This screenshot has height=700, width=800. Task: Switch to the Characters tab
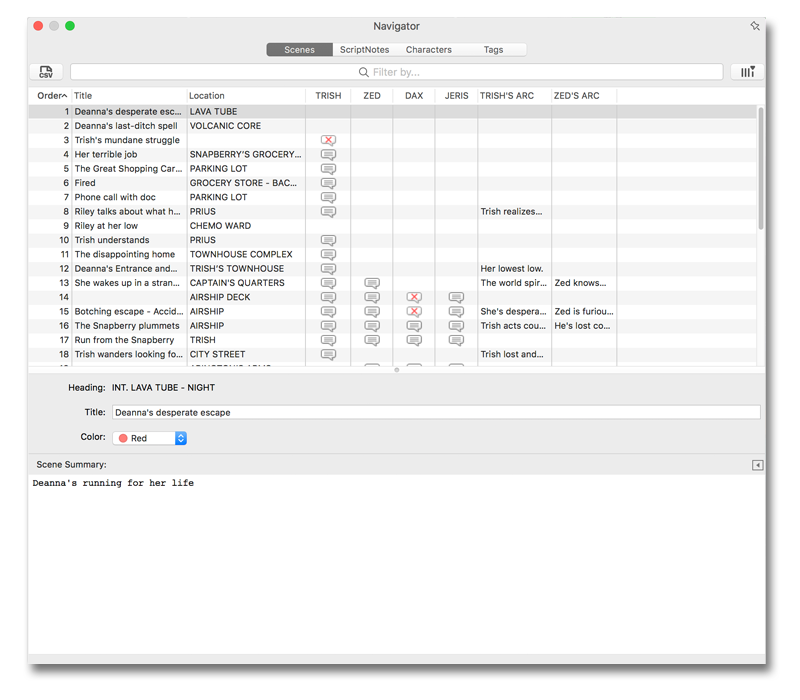(x=428, y=49)
